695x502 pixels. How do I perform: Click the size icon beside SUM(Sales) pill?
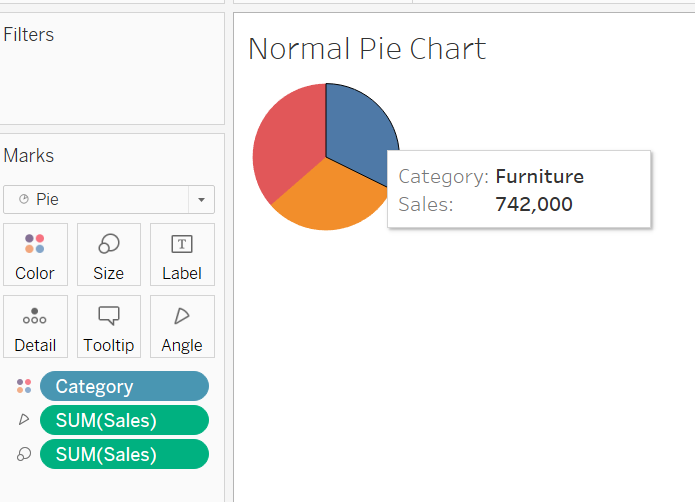coord(24,454)
